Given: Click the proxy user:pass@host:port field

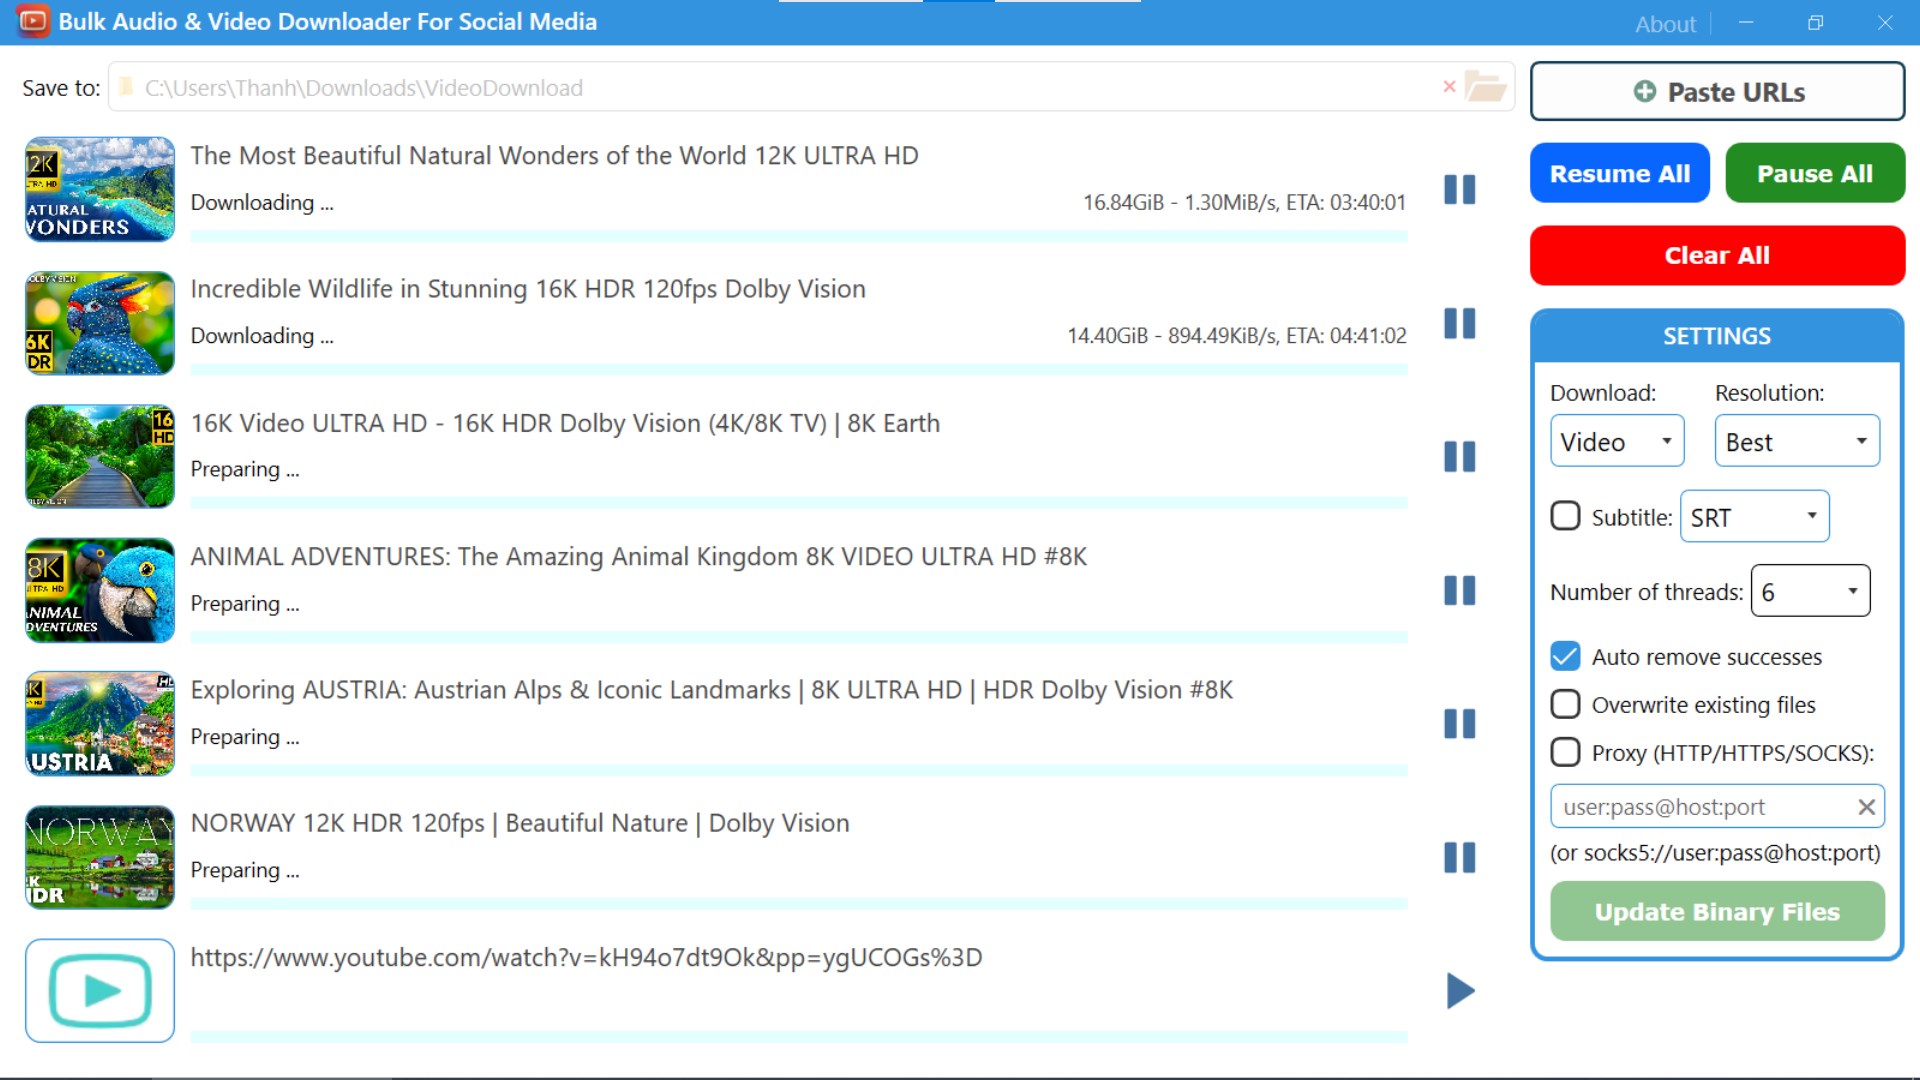Looking at the screenshot, I should pos(1700,807).
